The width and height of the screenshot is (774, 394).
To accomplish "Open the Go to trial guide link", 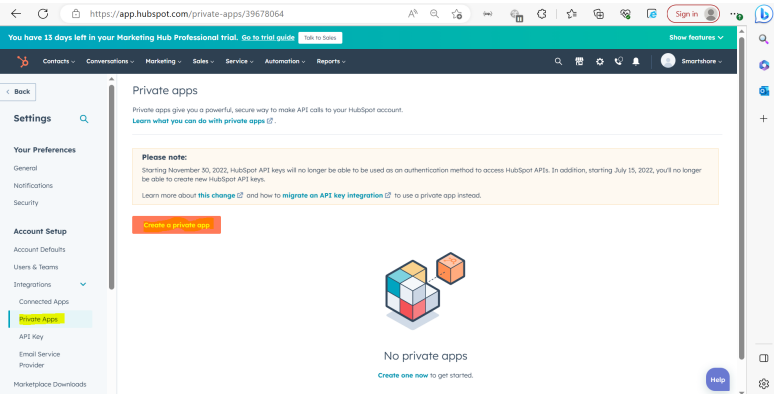I will pos(268,38).
